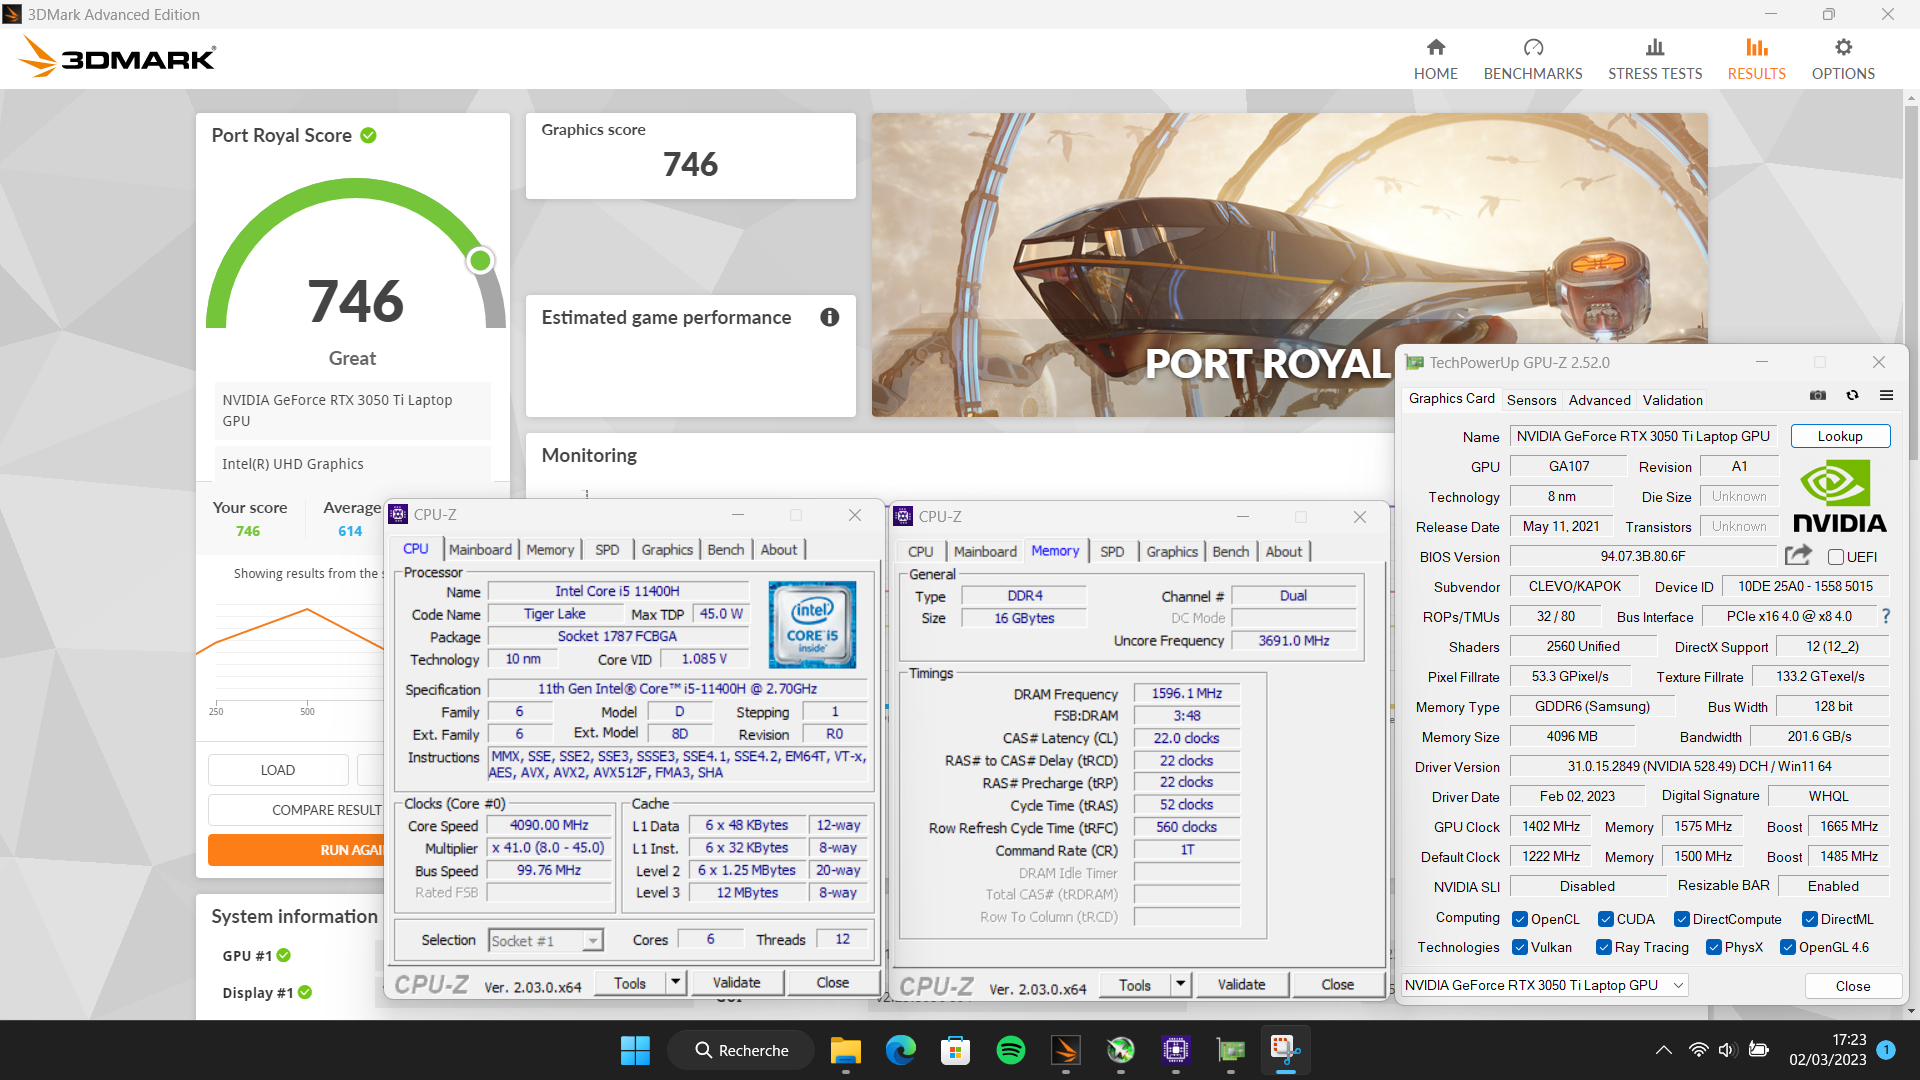Click the info icon beside Estimated game performance
This screenshot has width=1920, height=1080.
pos(830,317)
